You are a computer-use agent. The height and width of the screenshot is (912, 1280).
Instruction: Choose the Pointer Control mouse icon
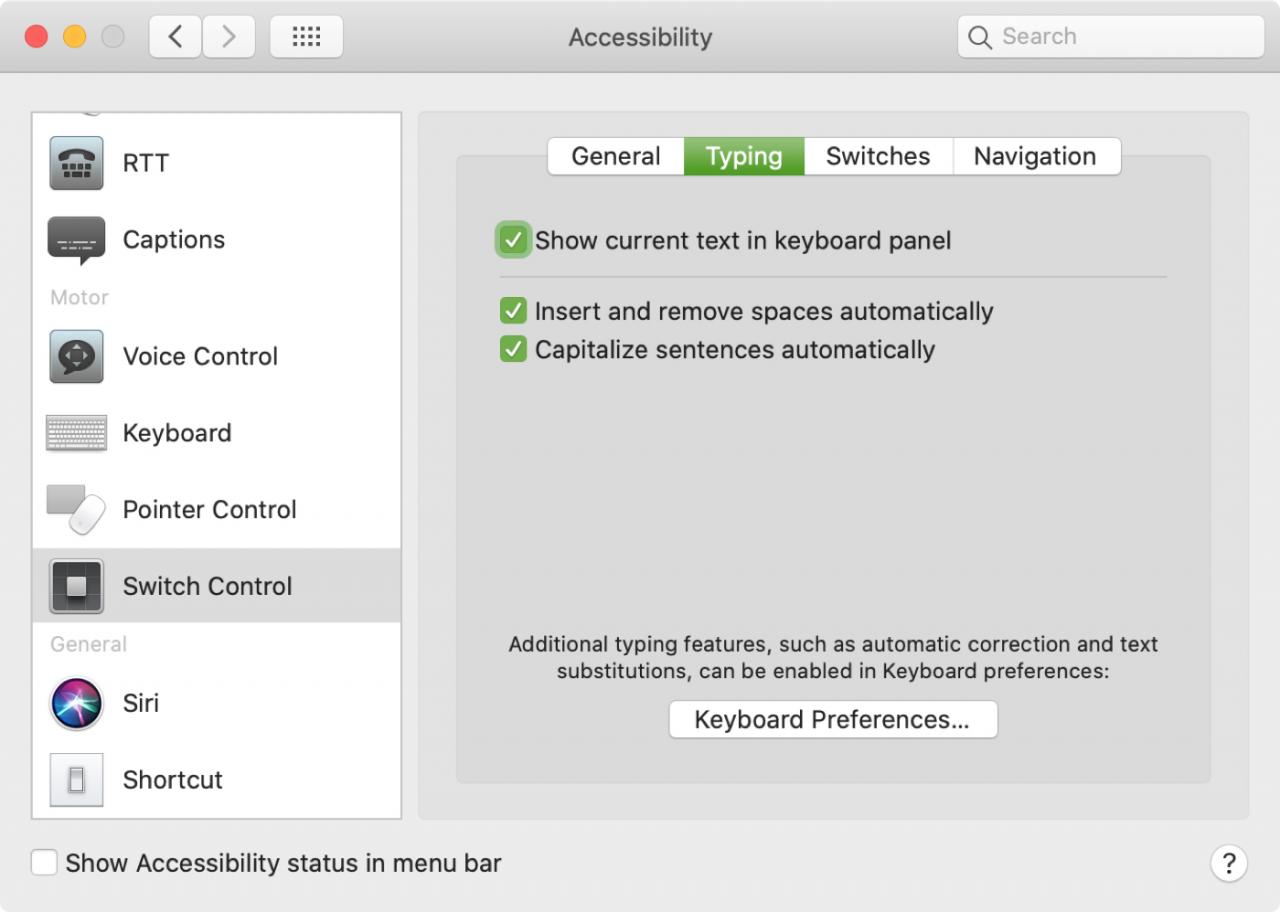(x=76, y=510)
